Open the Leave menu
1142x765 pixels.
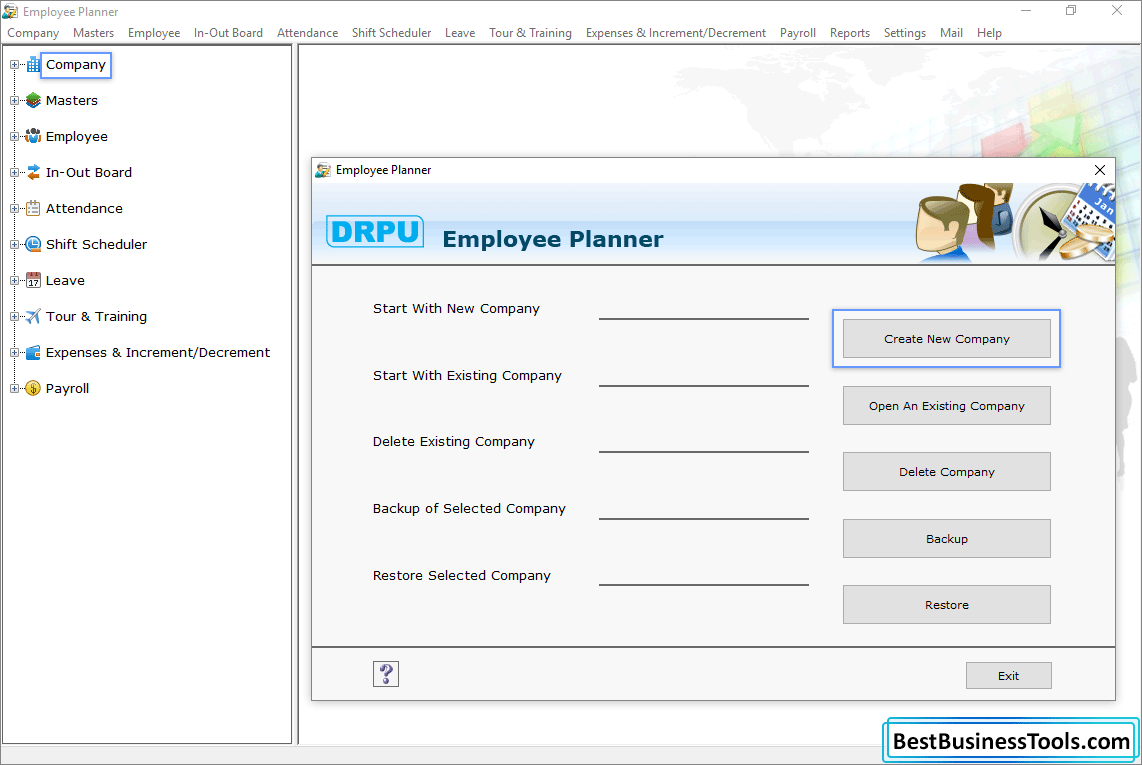point(460,33)
